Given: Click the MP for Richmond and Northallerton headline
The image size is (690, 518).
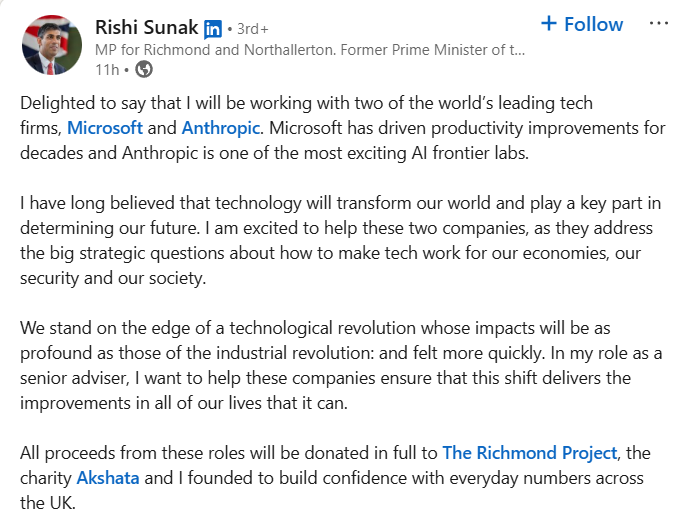Looking at the screenshot, I should coord(310,48).
